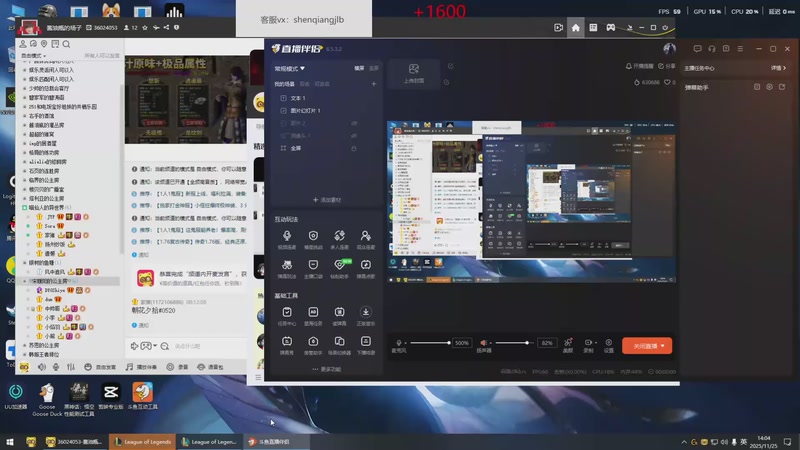Viewport: 800px width, 450px height.
Task: Click the gamepad icon in the top toolbar
Action: (x=610, y=28)
